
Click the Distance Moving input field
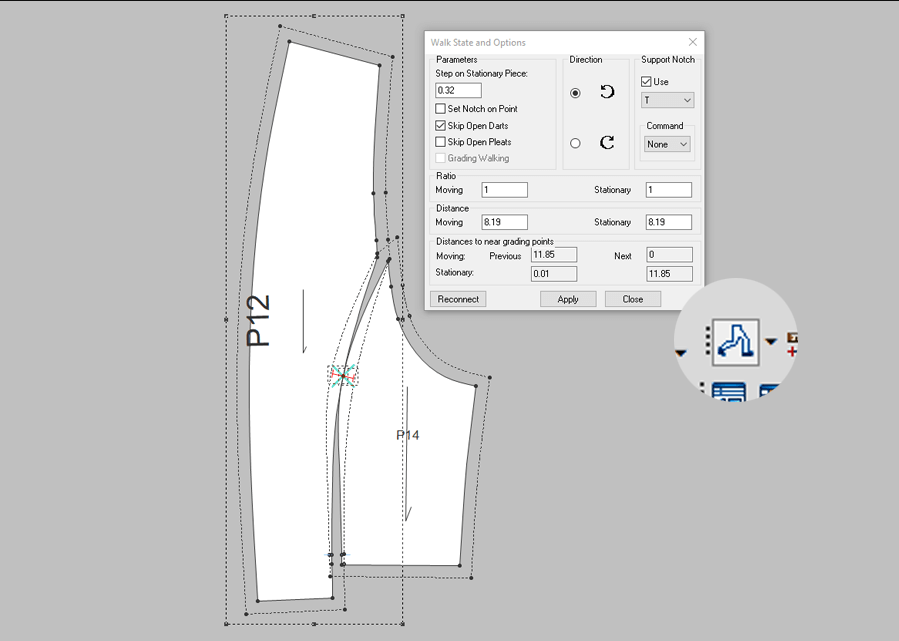pos(504,222)
